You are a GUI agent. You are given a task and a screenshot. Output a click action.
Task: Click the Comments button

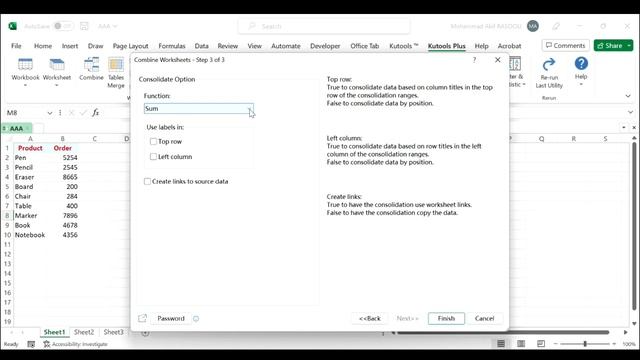[x=565, y=46]
